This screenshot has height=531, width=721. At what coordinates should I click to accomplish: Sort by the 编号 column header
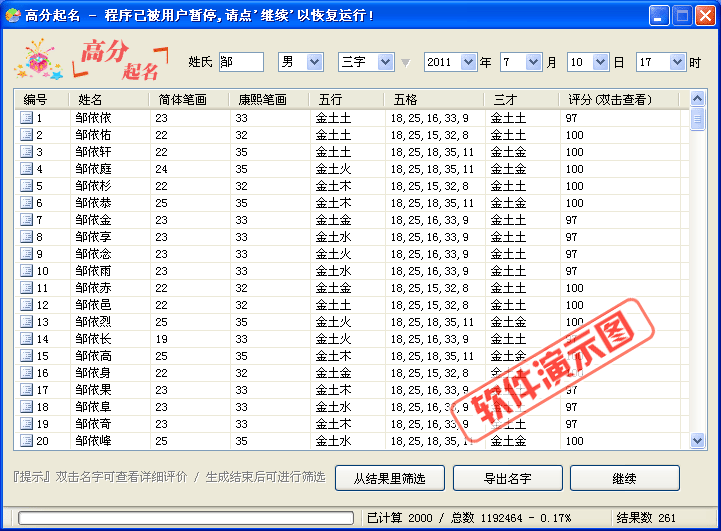[41, 99]
